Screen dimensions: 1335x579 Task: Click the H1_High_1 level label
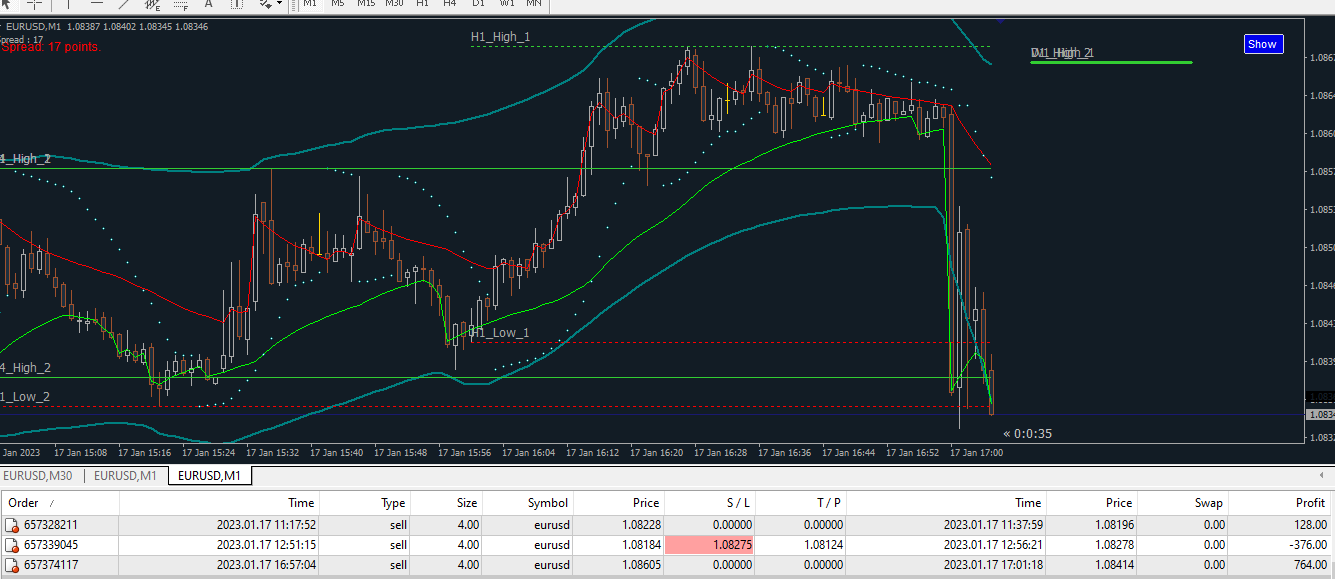click(500, 37)
